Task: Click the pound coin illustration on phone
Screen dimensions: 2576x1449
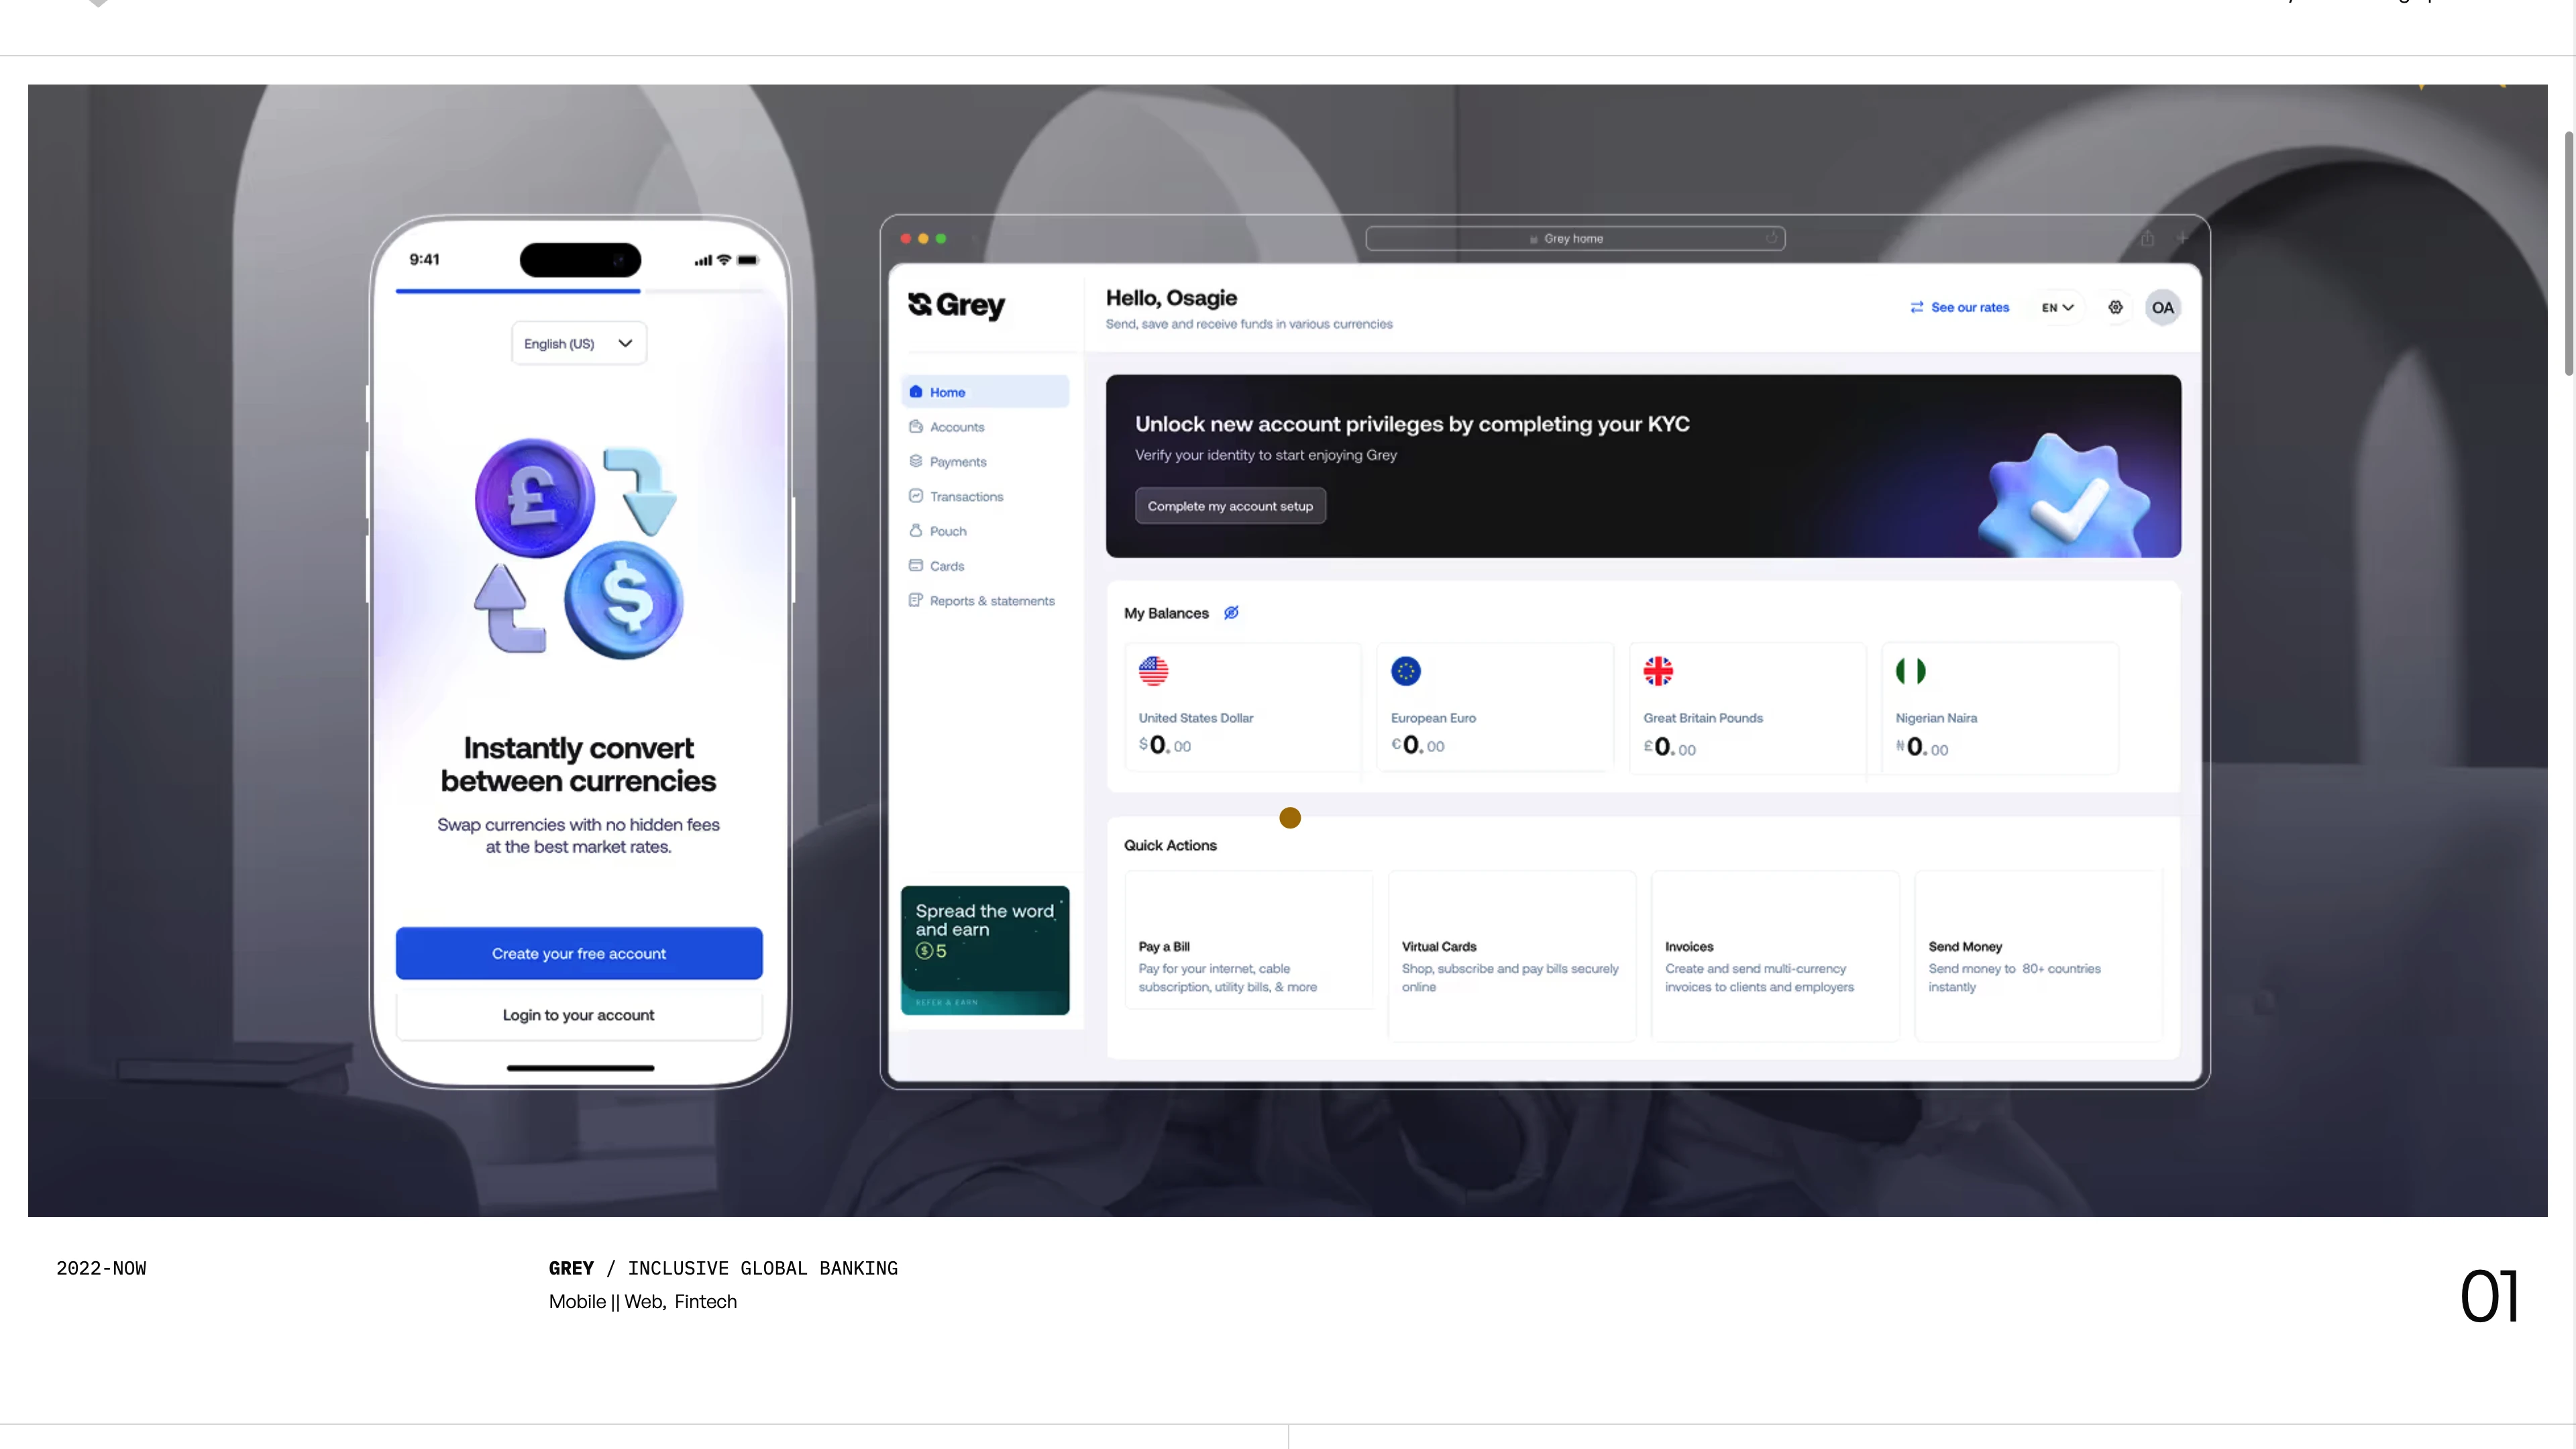Action: [x=535, y=498]
